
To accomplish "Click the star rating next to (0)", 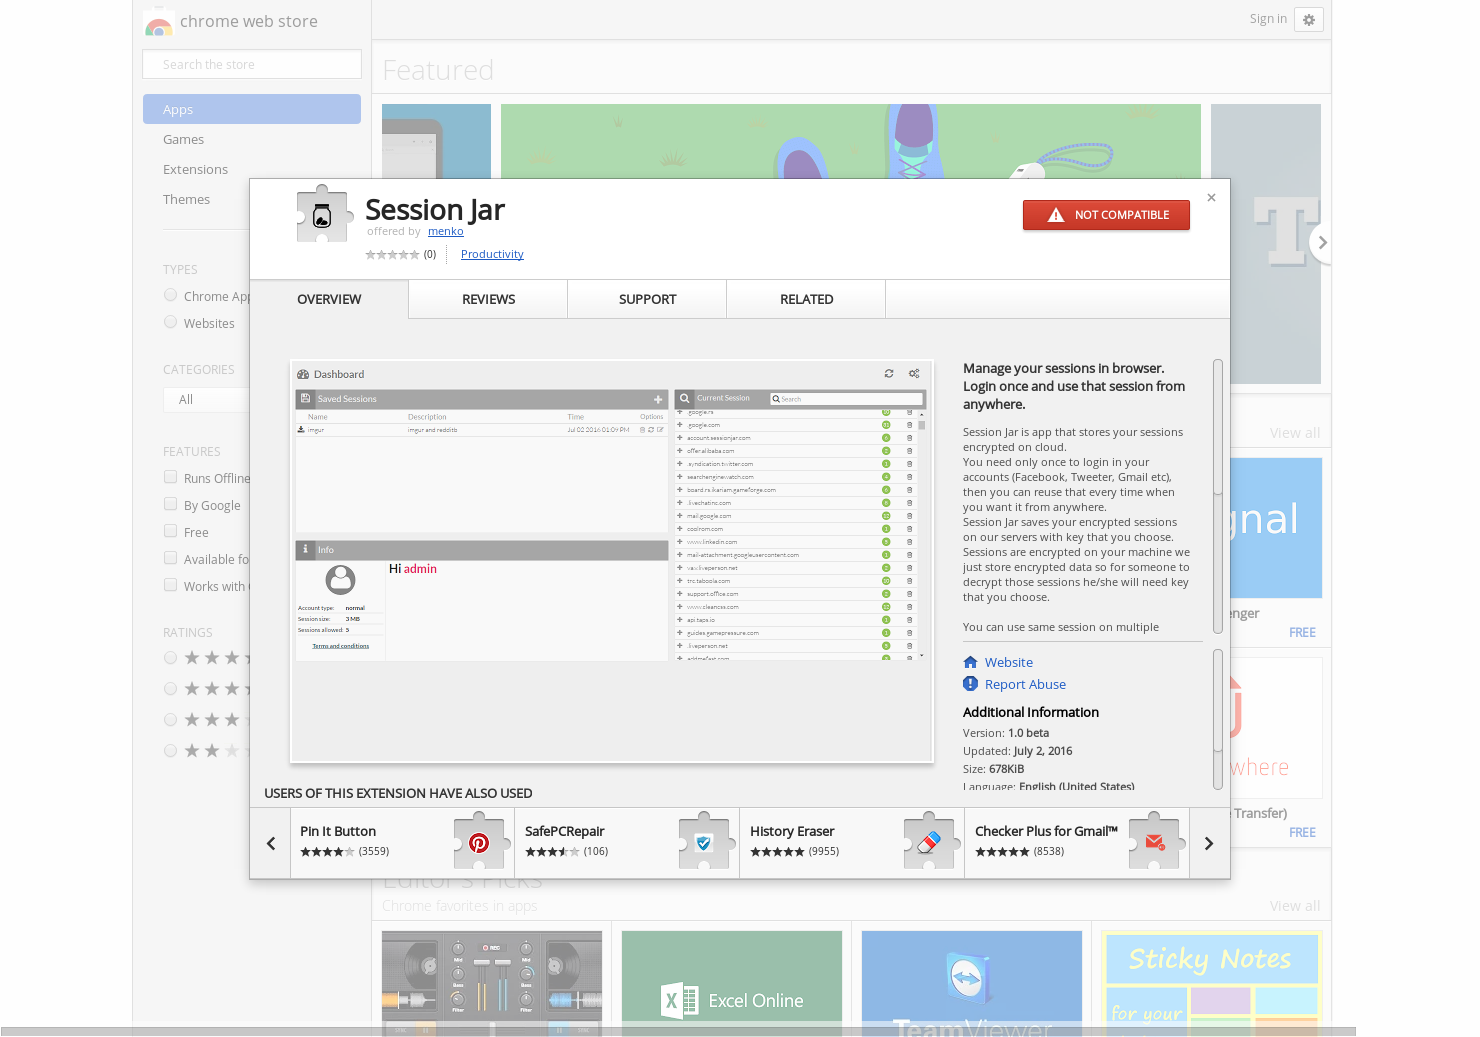I will (392, 255).
